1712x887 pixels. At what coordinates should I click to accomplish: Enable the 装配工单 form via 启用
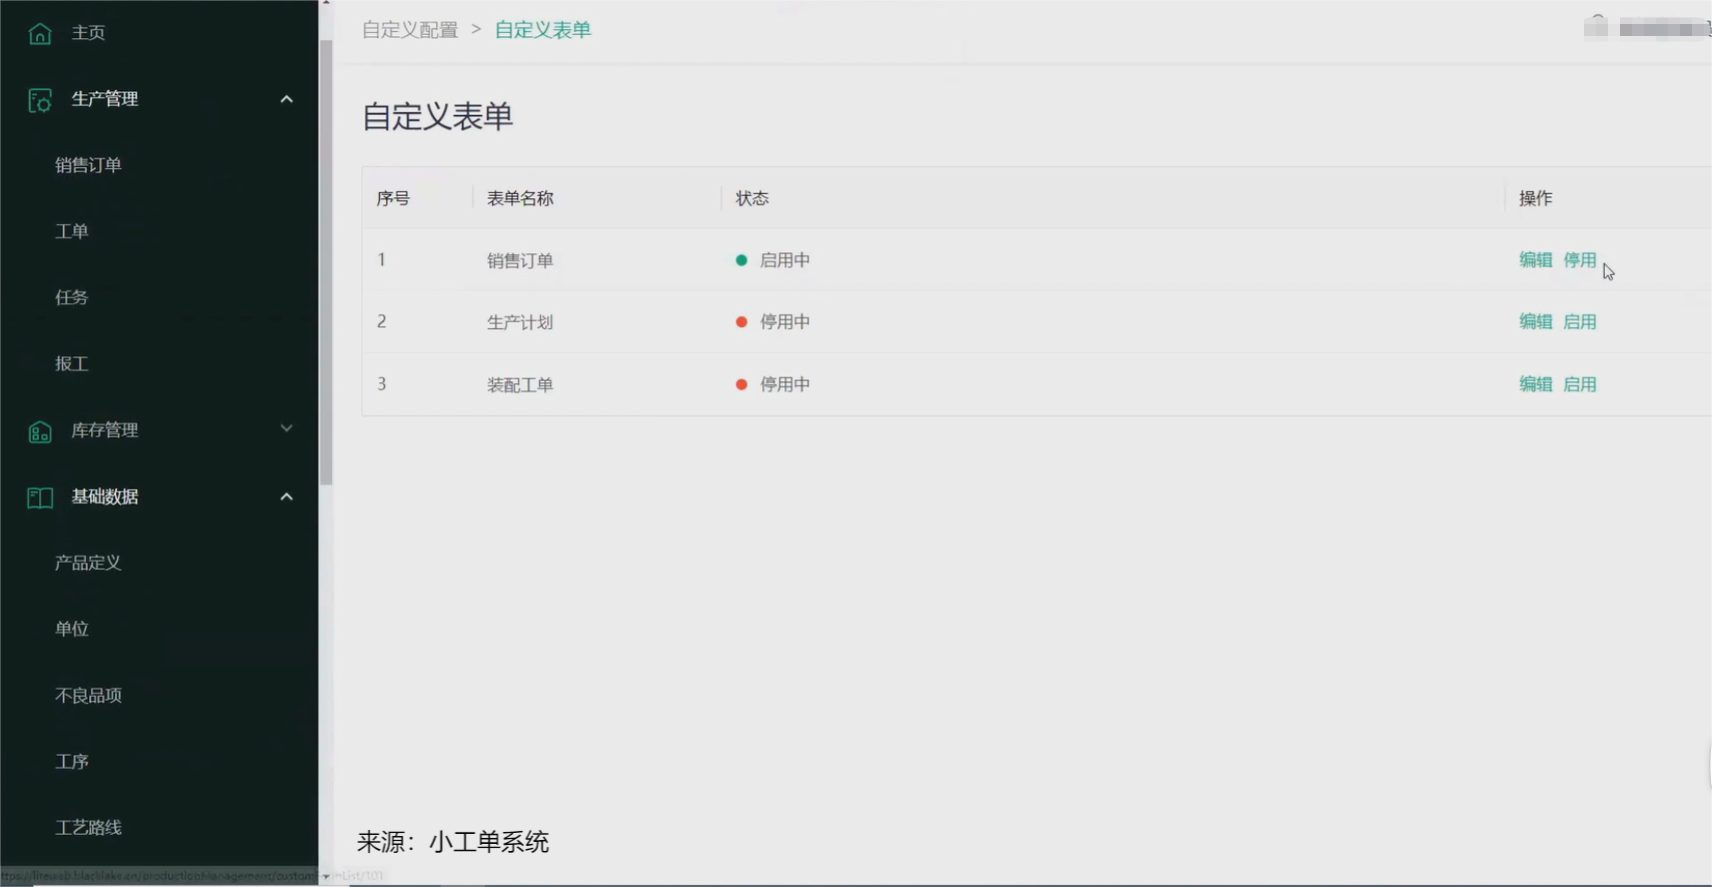(x=1579, y=384)
